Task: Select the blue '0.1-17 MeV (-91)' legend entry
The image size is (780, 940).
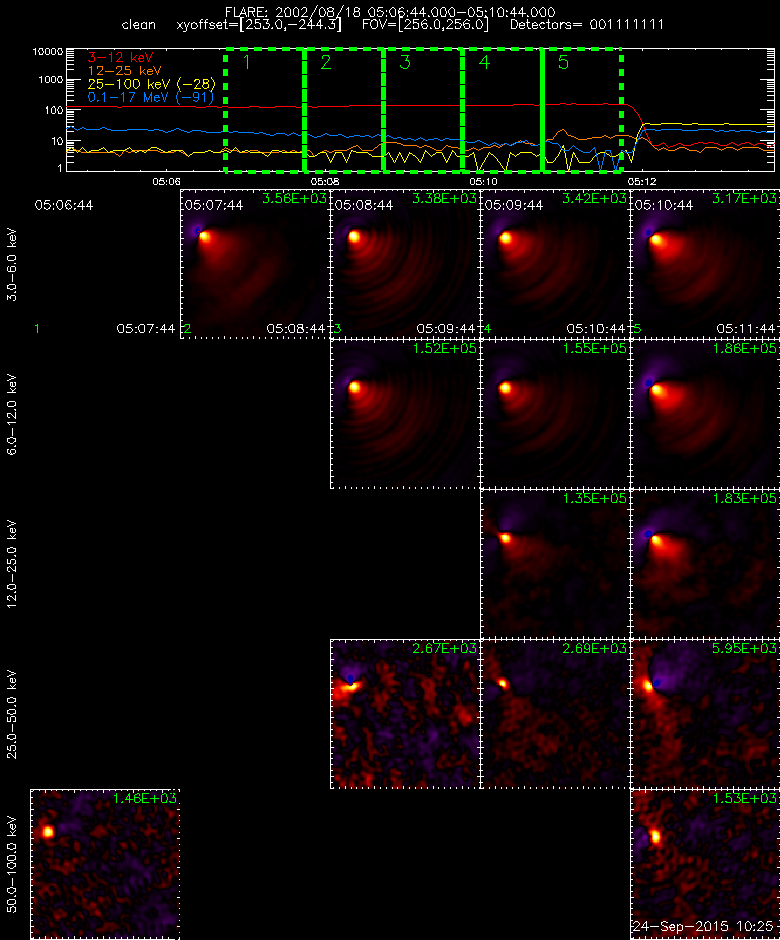Action: point(150,97)
